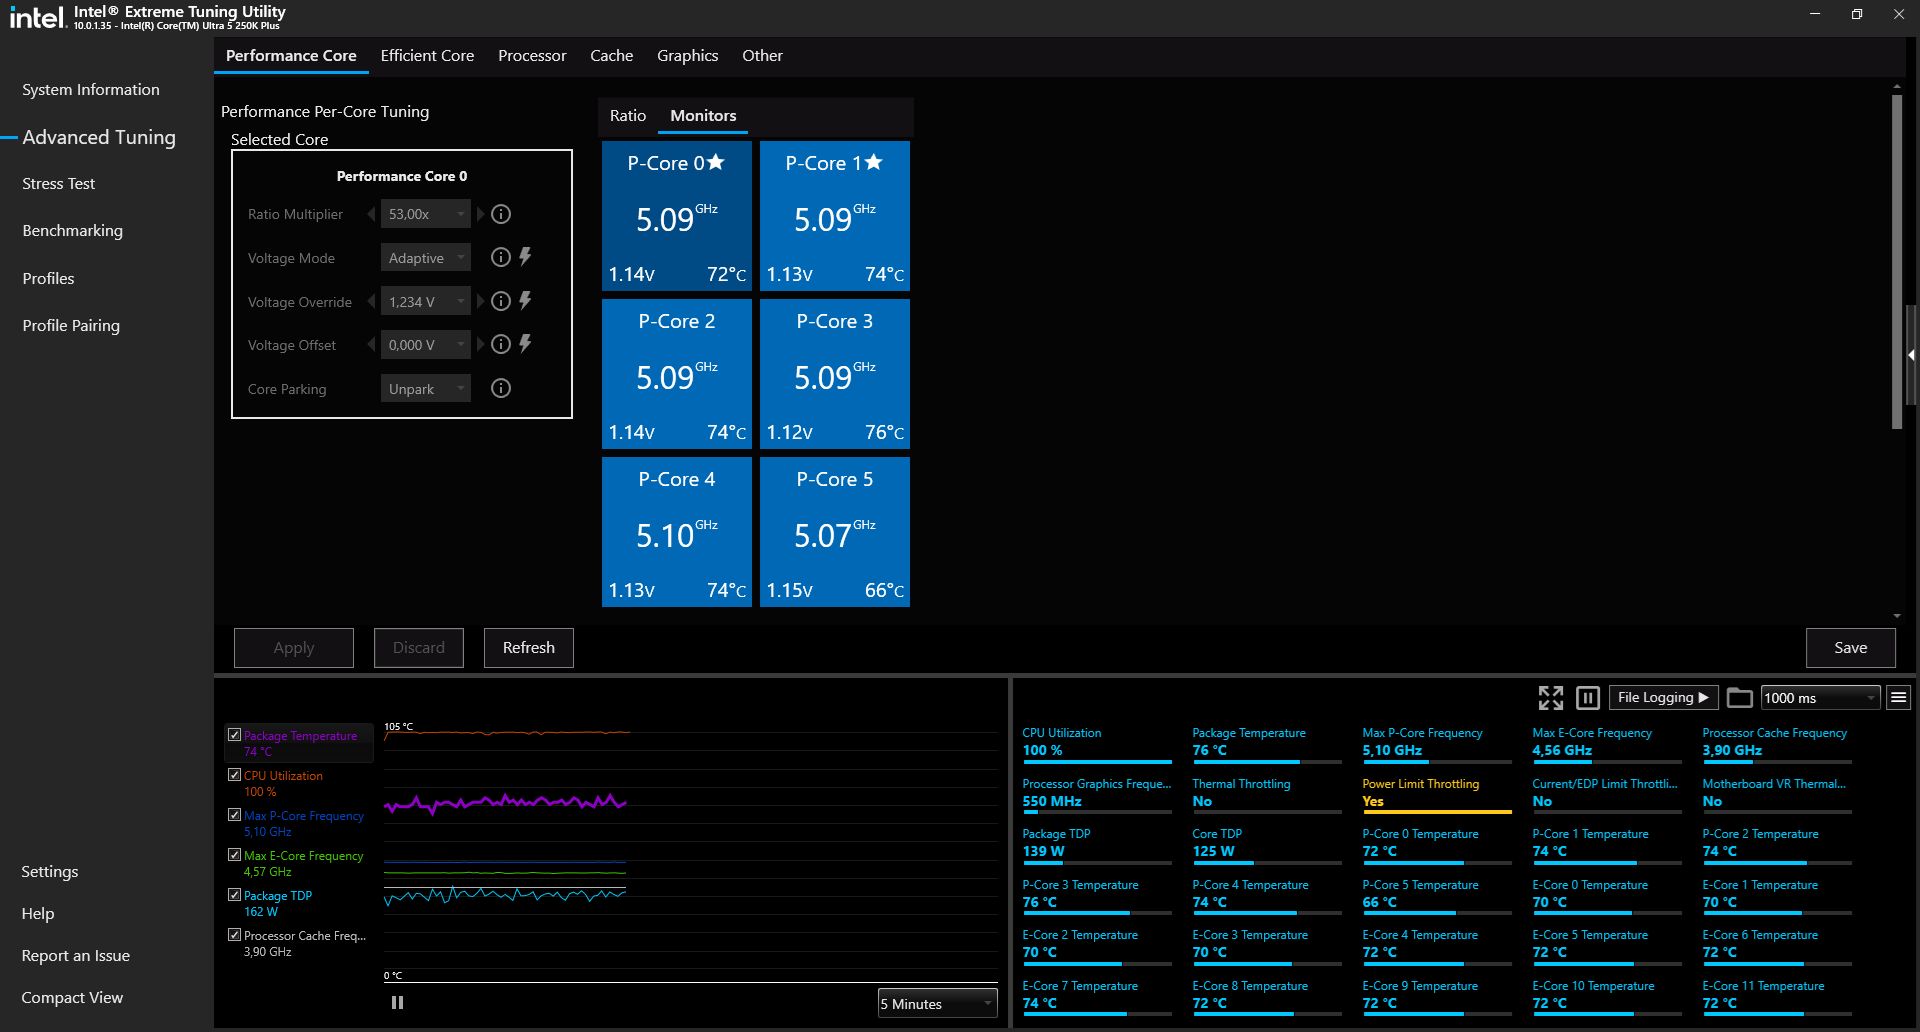Switch to the Ratio sub-tab
Viewport: 1920px width, 1032px height.
pyautogui.click(x=628, y=115)
